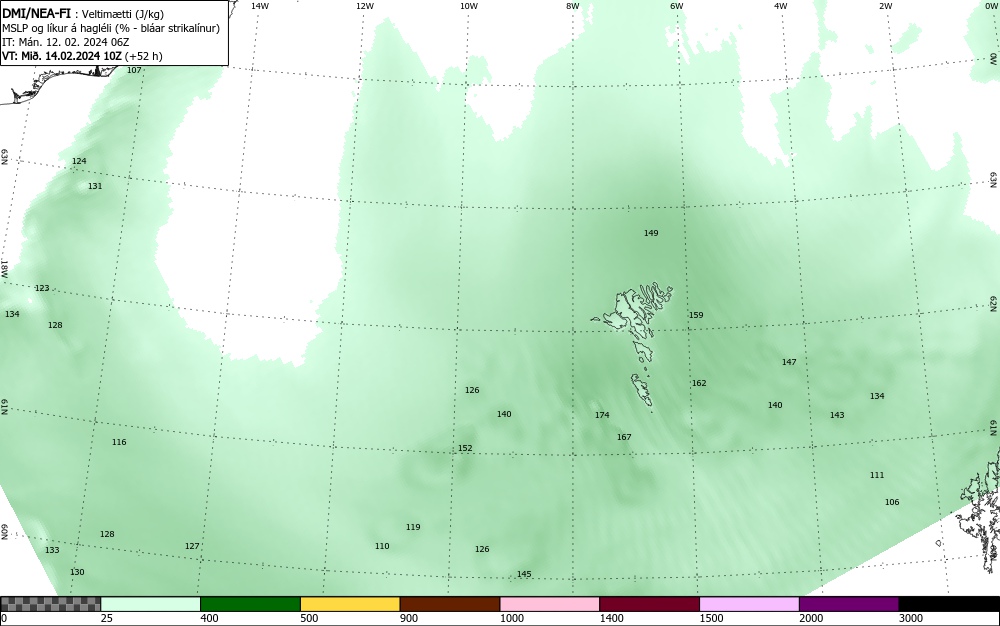The height and width of the screenshot is (626, 1000).
Task: Select the map value '167'
Action: click(624, 437)
